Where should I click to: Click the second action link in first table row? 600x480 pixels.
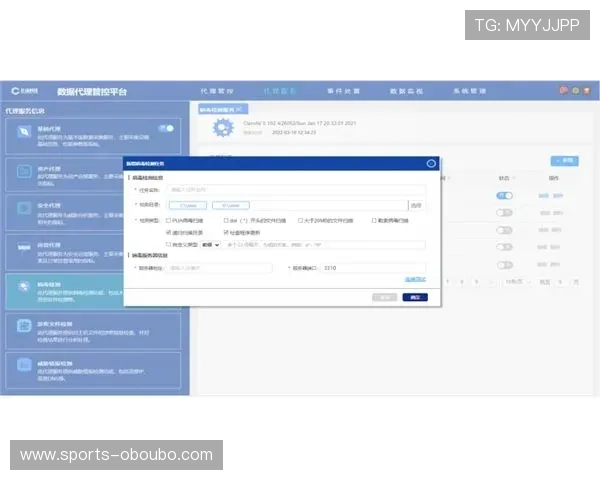pos(558,196)
